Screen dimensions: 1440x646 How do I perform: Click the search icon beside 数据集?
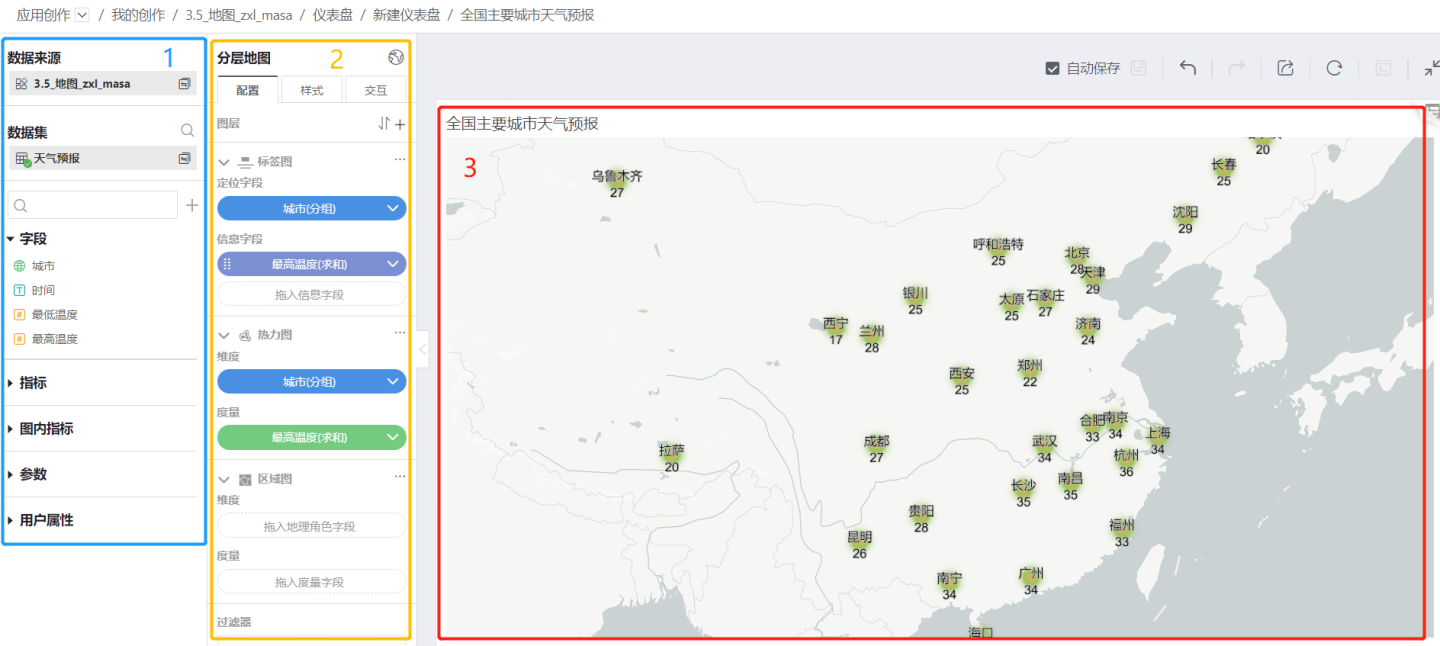pyautogui.click(x=187, y=131)
